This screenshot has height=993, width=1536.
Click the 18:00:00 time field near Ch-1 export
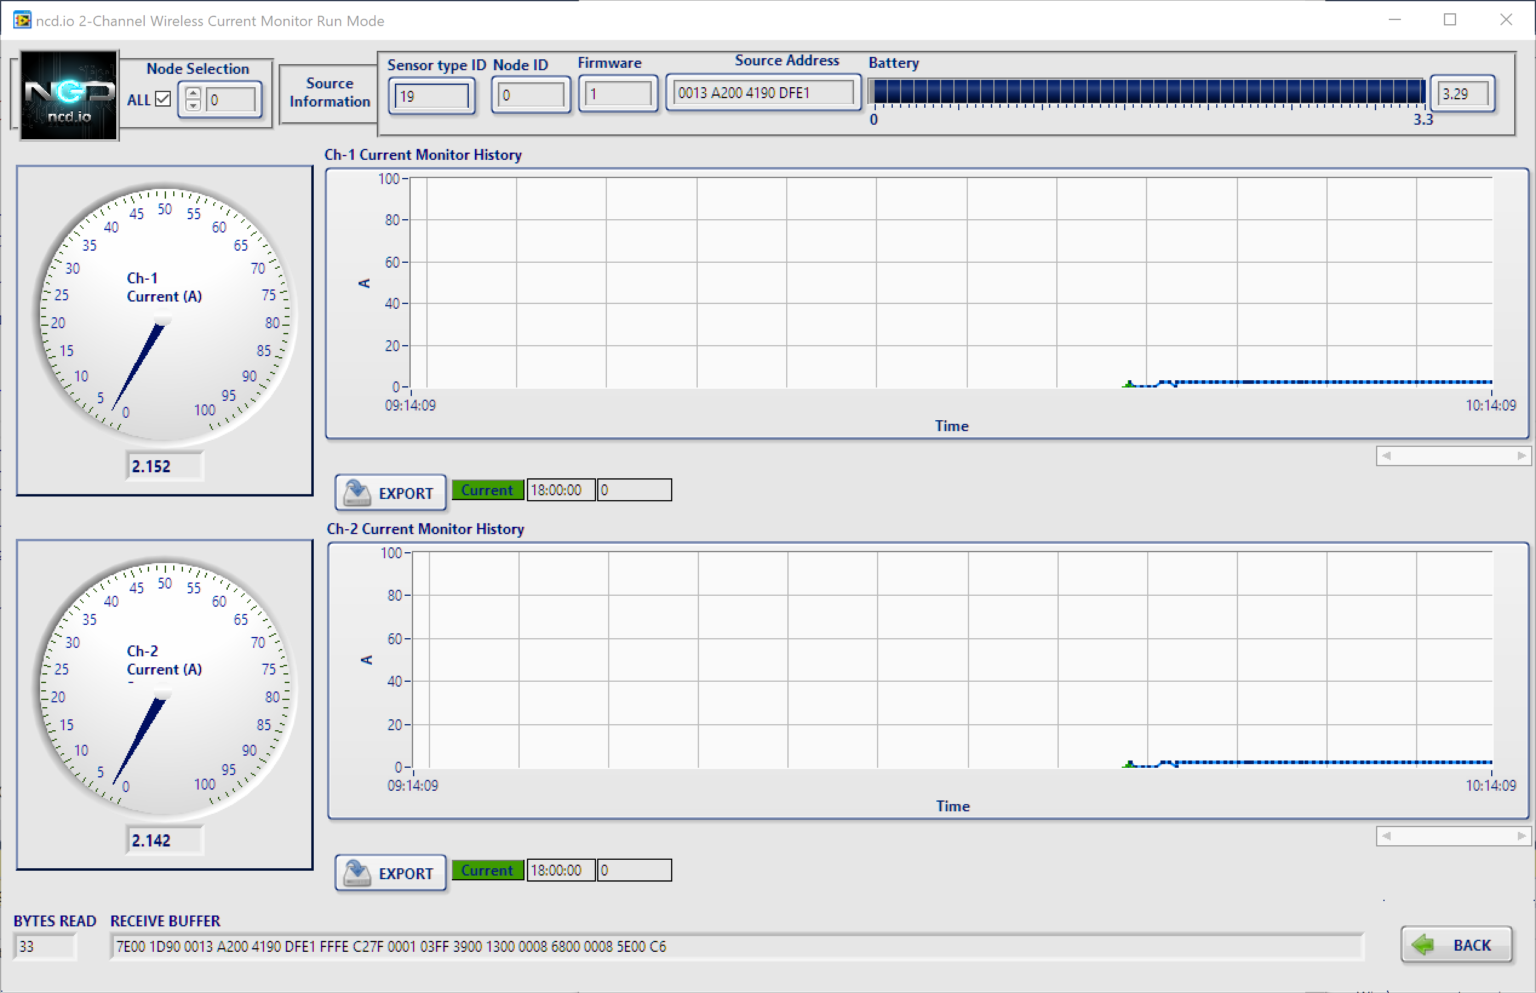point(560,489)
